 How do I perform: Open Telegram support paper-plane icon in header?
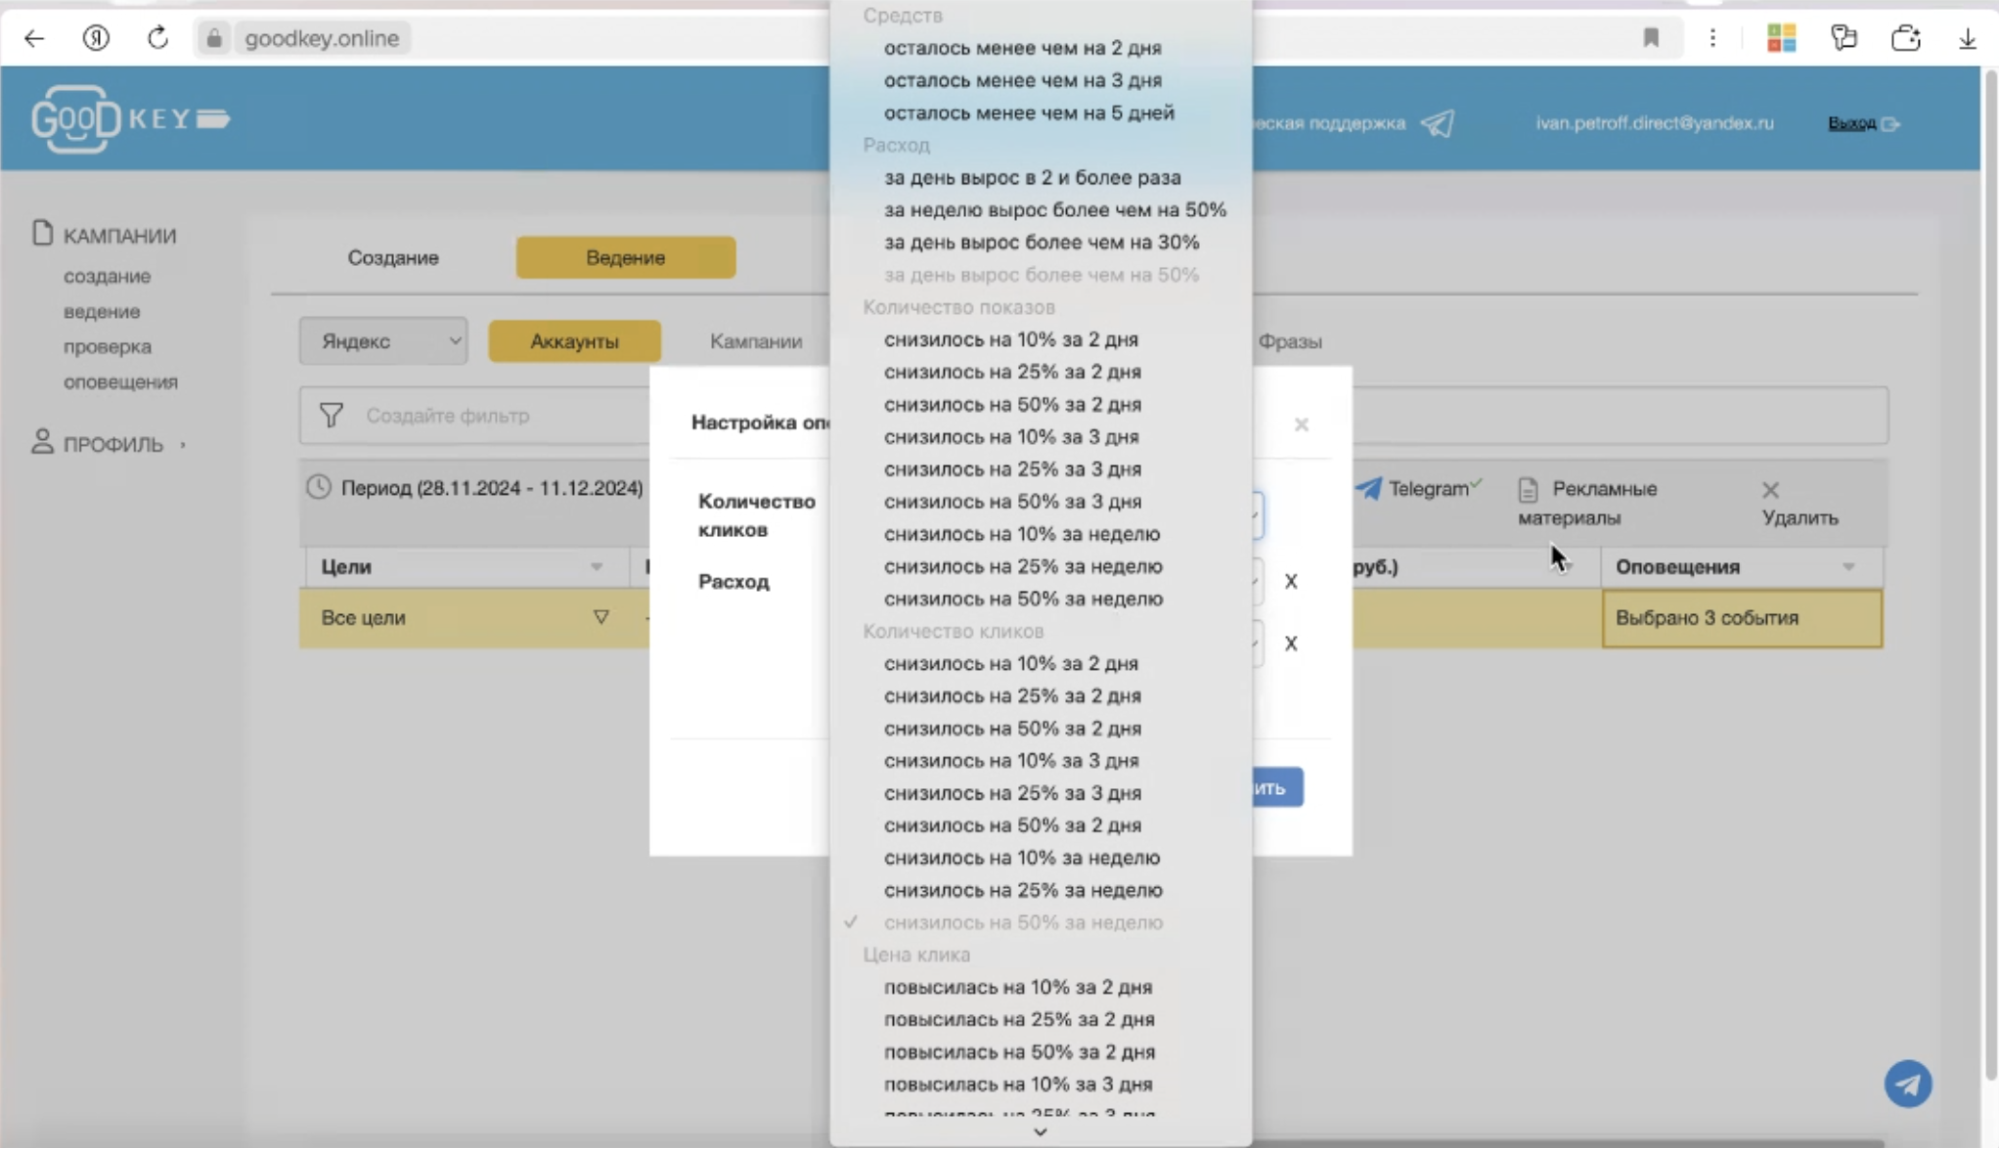point(1437,123)
